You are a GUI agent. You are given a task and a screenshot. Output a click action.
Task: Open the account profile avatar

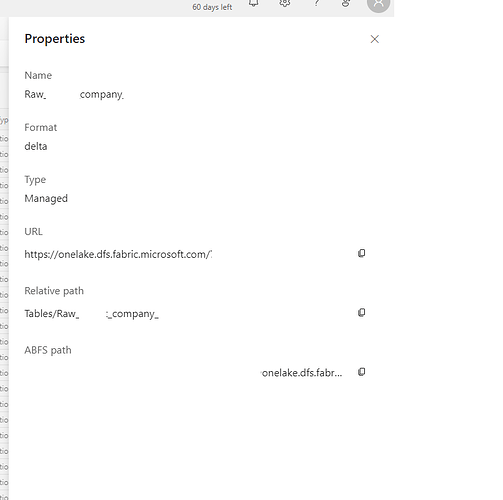pyautogui.click(x=378, y=4)
